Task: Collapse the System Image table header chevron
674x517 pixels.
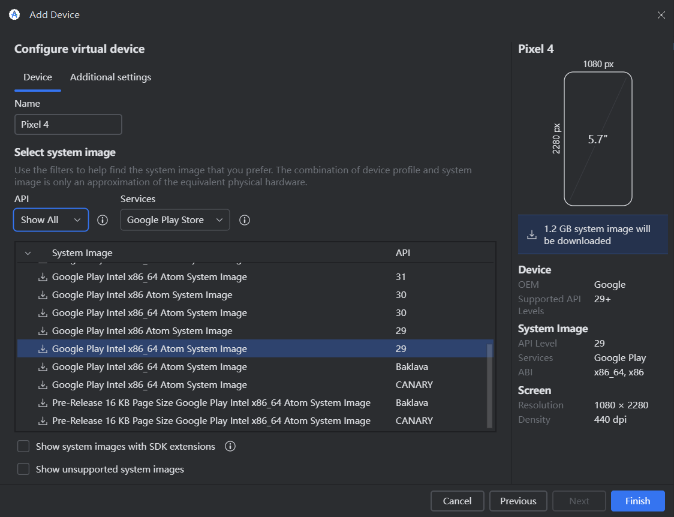Action: pyautogui.click(x=27, y=253)
